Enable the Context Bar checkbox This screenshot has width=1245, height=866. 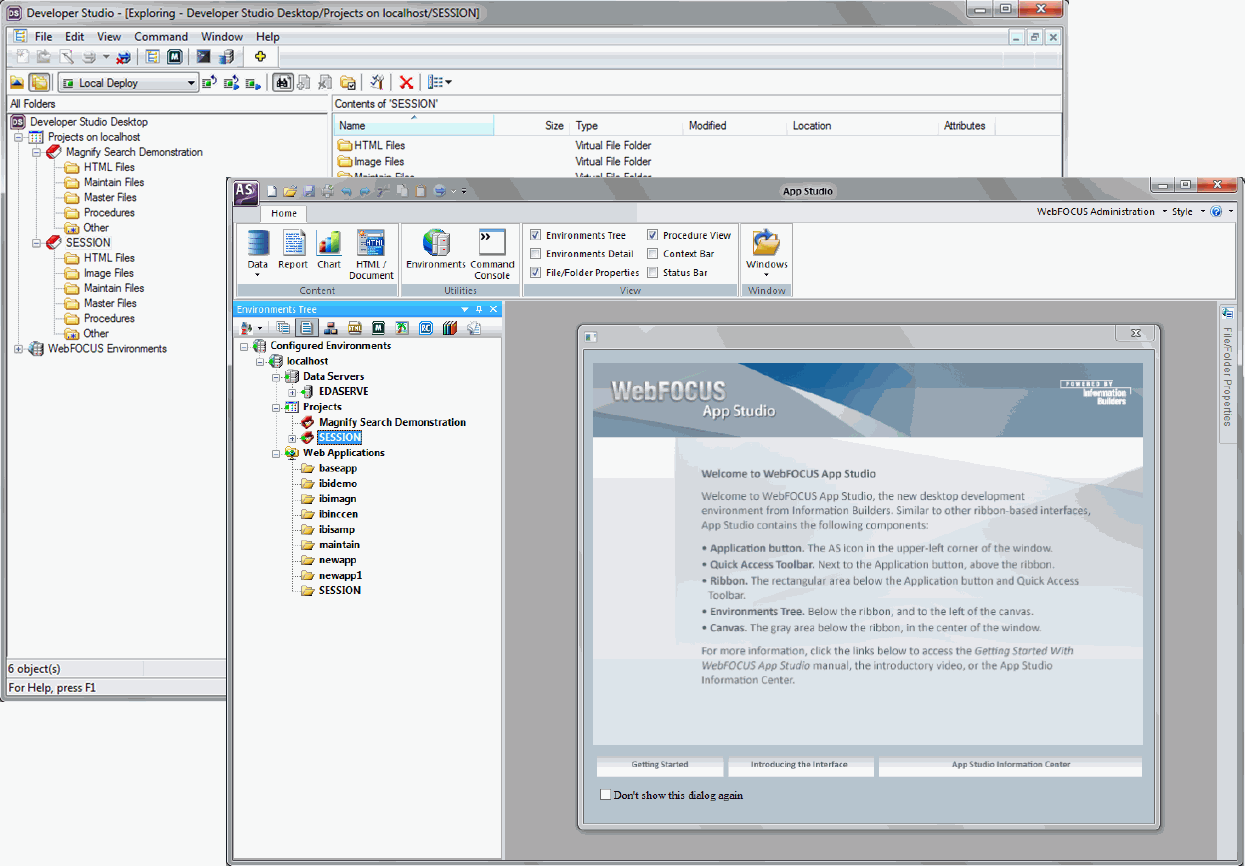point(653,254)
